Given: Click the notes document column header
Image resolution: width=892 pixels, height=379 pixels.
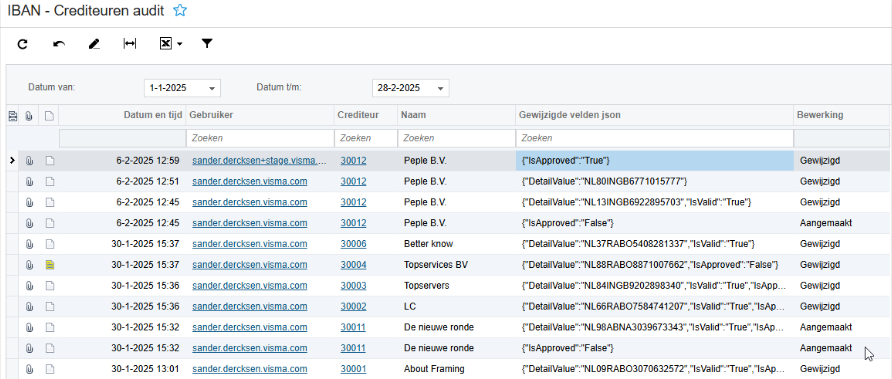Looking at the screenshot, I should click(x=49, y=116).
